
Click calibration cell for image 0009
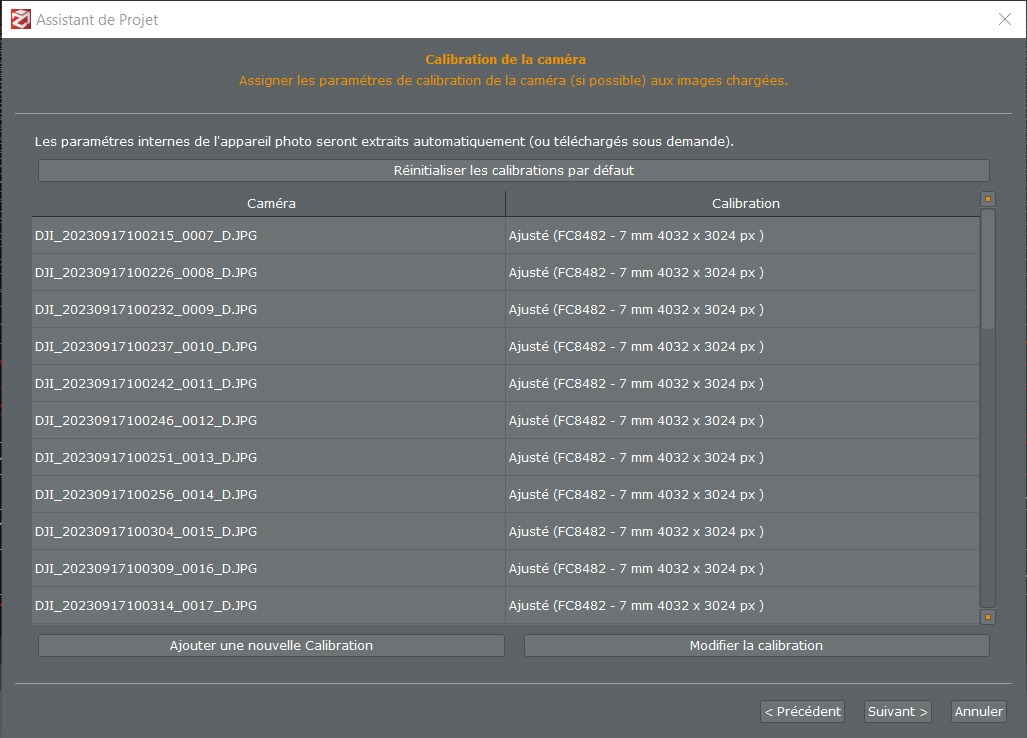coord(743,310)
